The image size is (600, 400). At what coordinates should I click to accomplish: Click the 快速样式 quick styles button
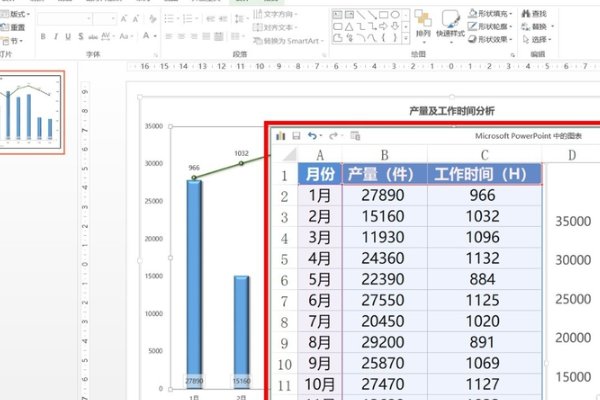point(450,26)
